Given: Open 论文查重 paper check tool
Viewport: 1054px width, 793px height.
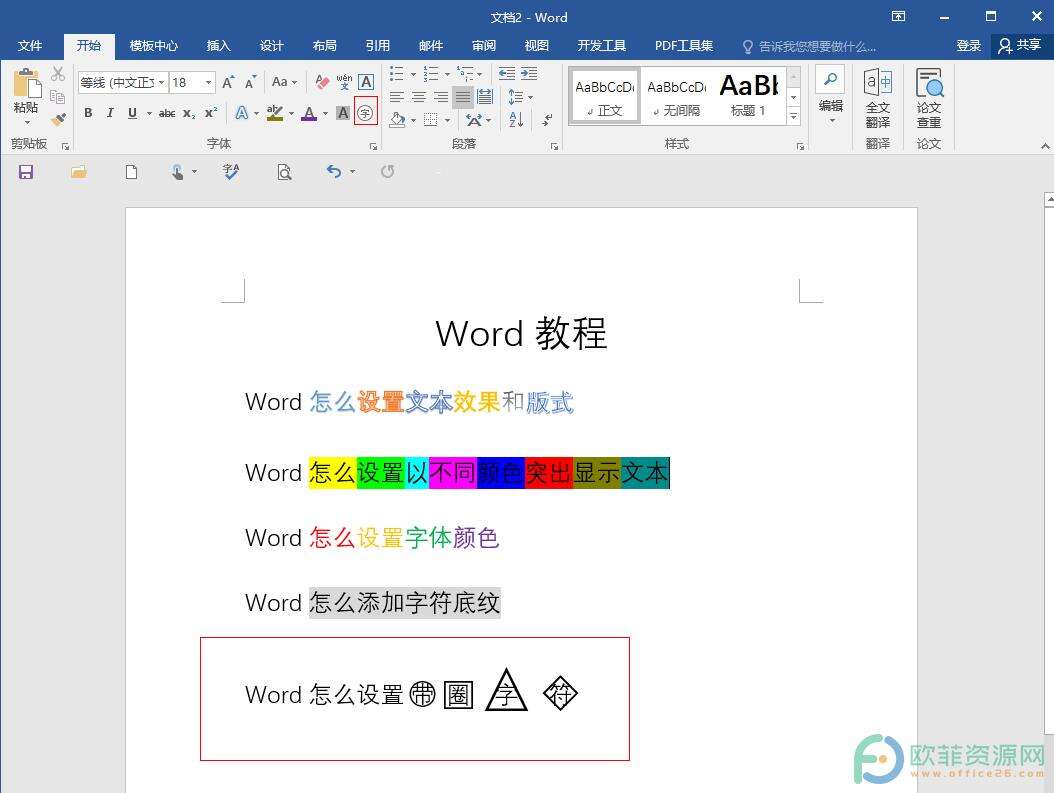Looking at the screenshot, I should [929, 97].
